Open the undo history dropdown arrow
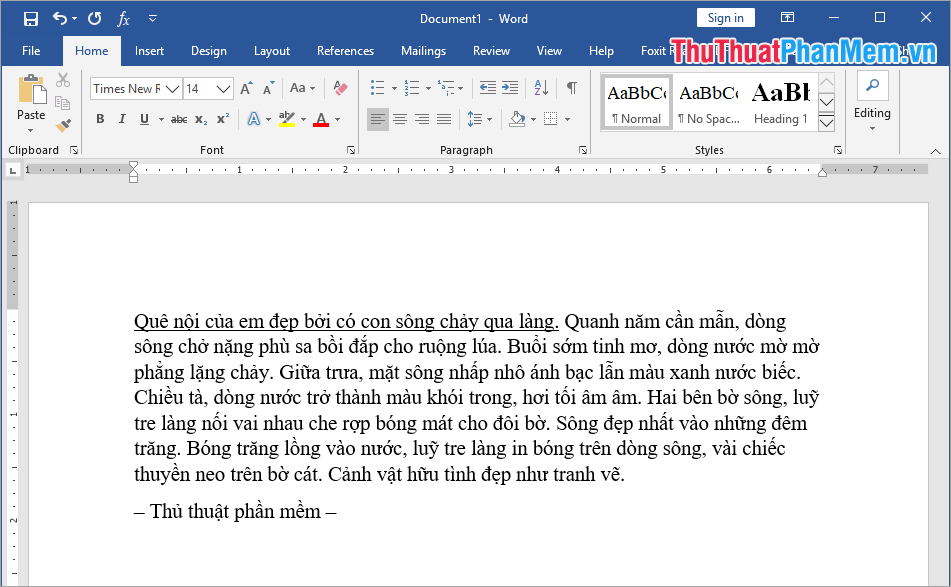Screen dimensions: 951x587 click(75, 19)
